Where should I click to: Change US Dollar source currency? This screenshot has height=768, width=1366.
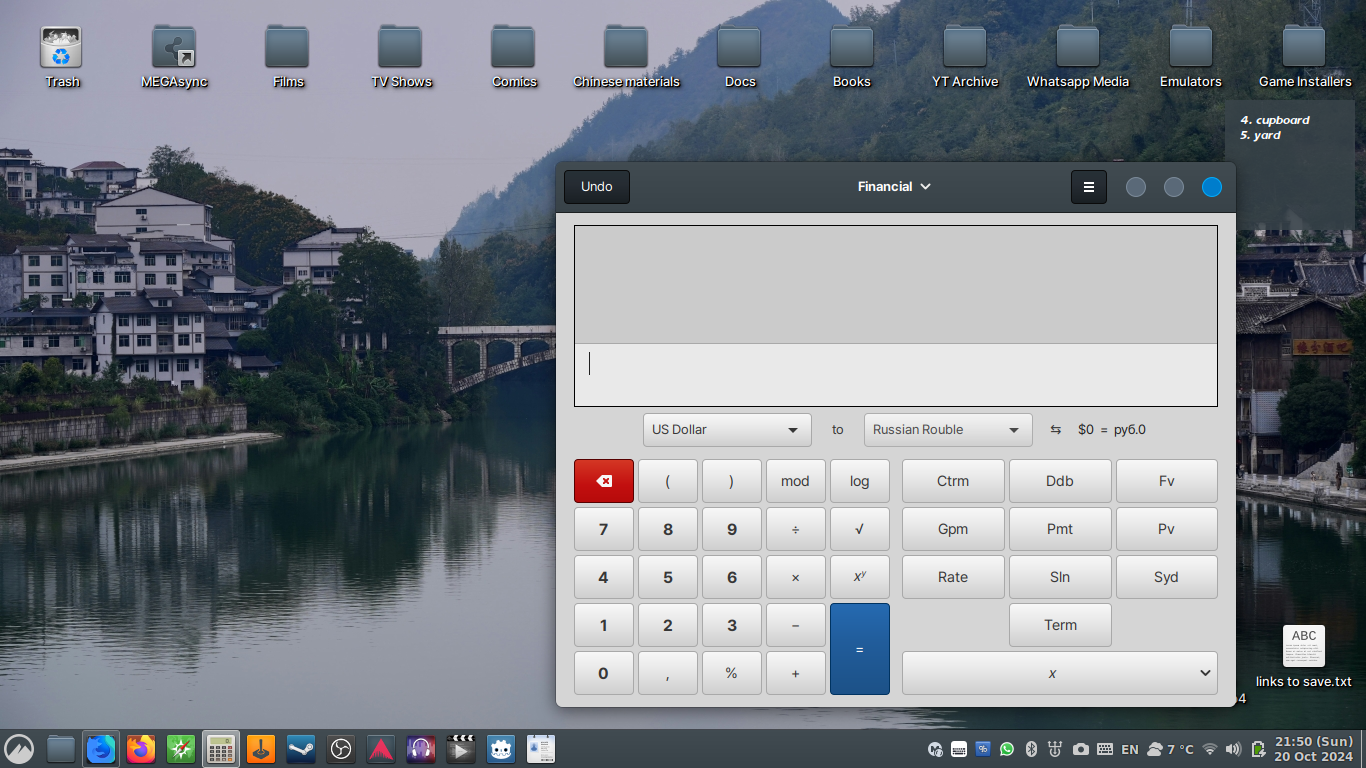pyautogui.click(x=726, y=429)
